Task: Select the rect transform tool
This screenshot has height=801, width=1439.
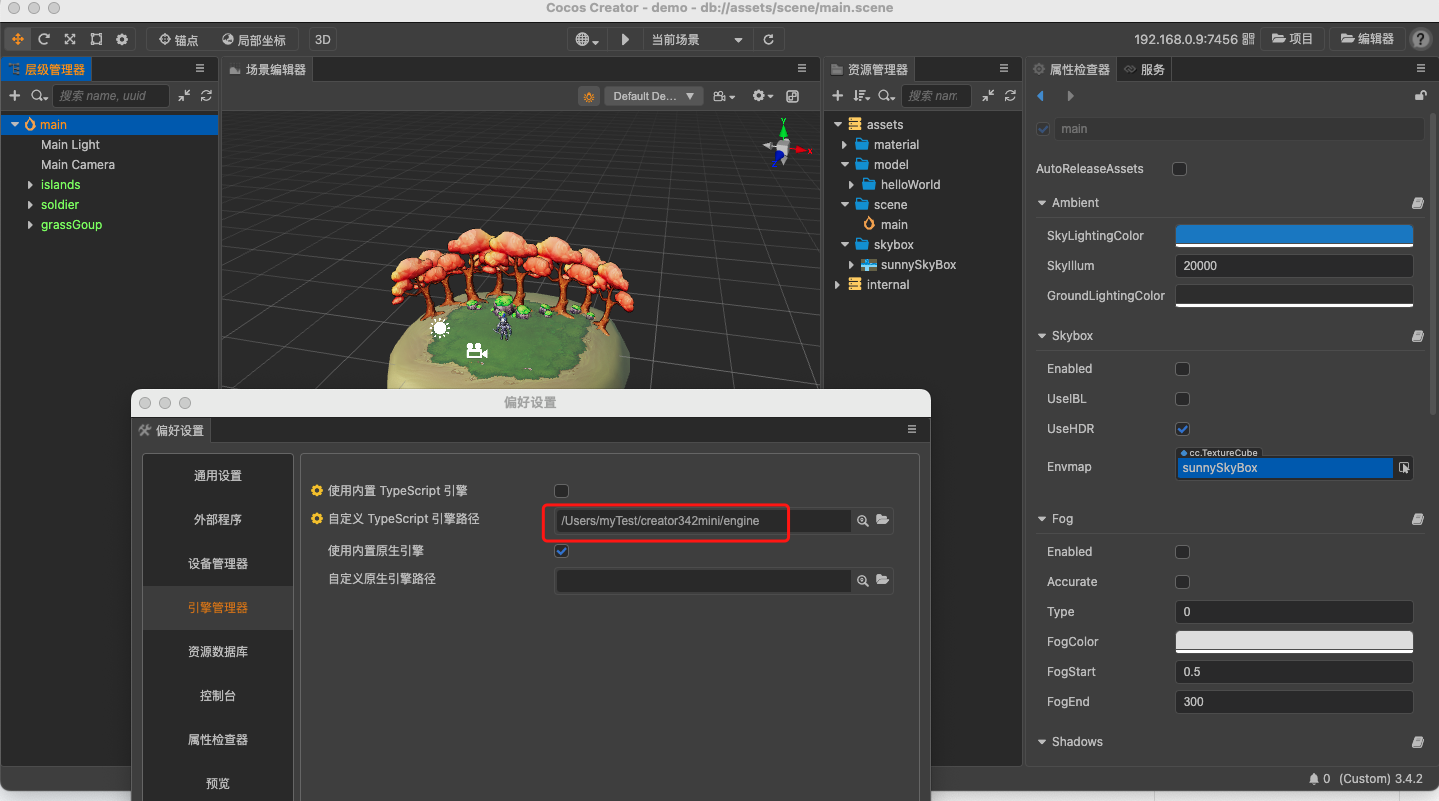Action: 96,39
